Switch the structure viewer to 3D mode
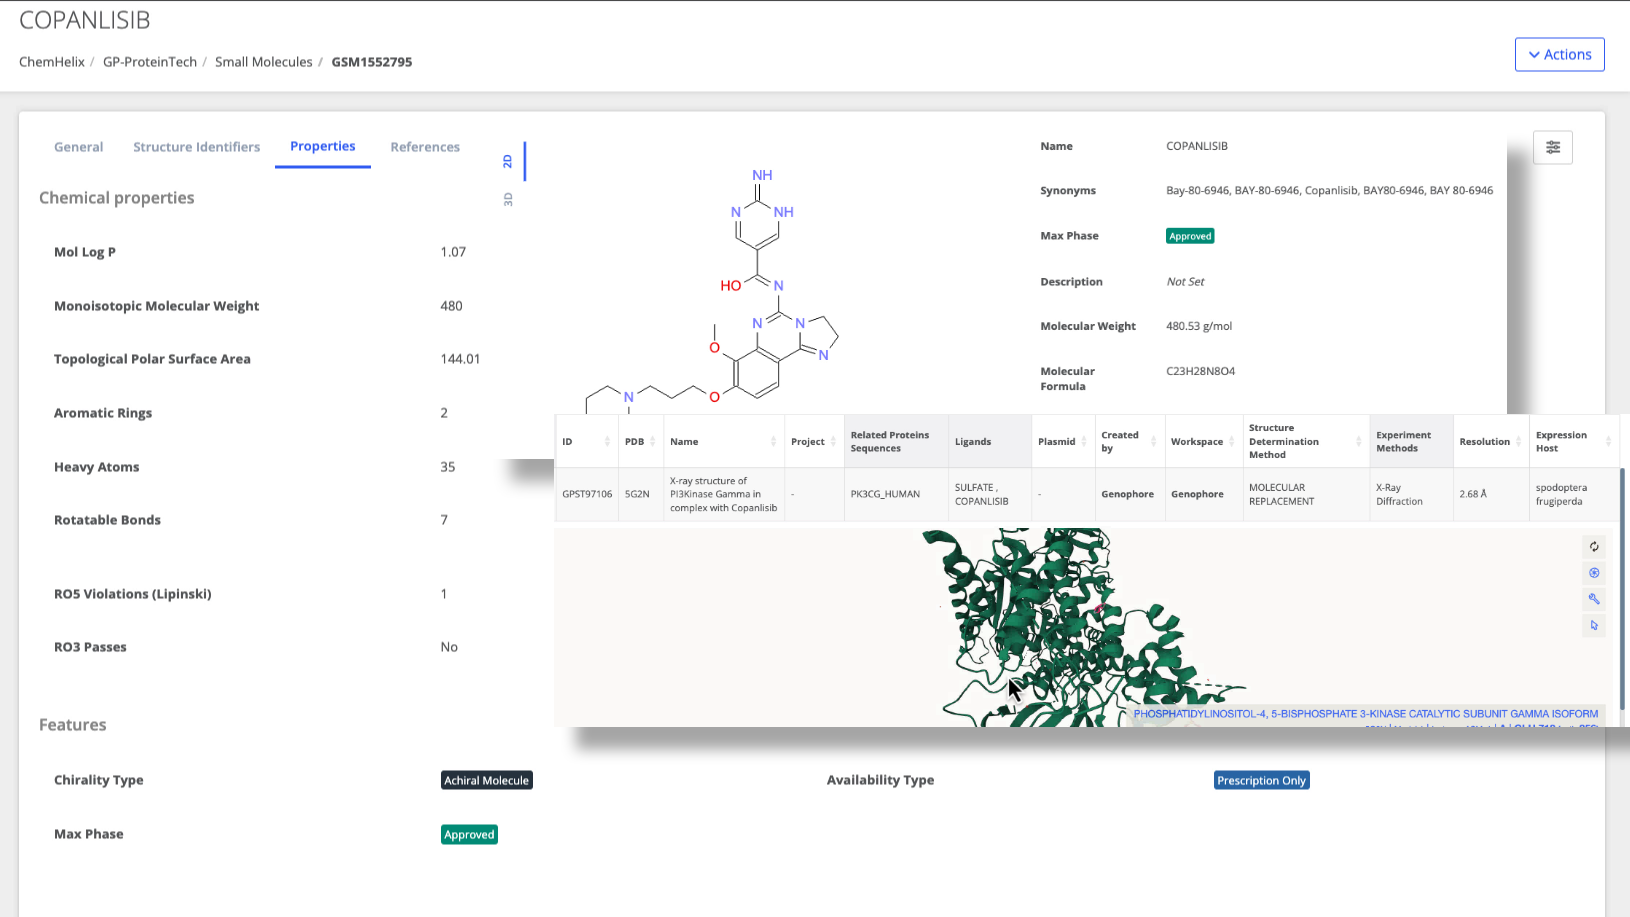 tap(508, 198)
